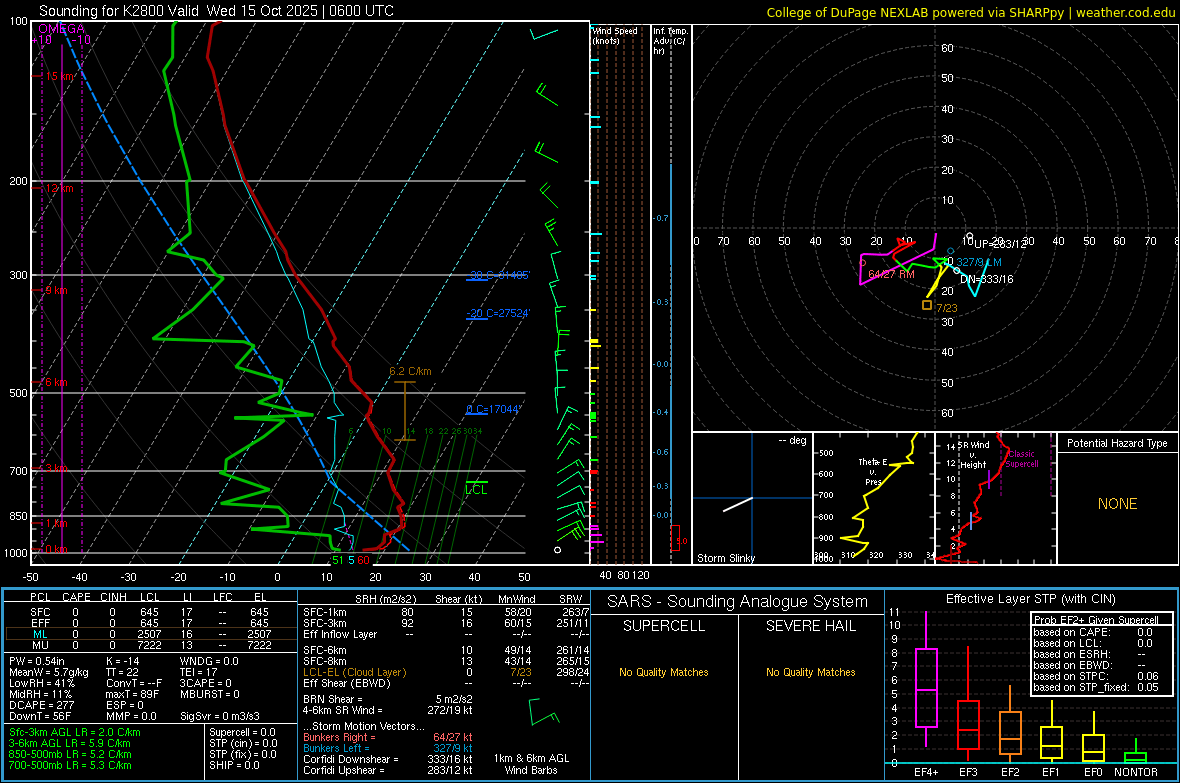Click the maxT = 89F value
The image size is (1180, 783).
[132, 694]
